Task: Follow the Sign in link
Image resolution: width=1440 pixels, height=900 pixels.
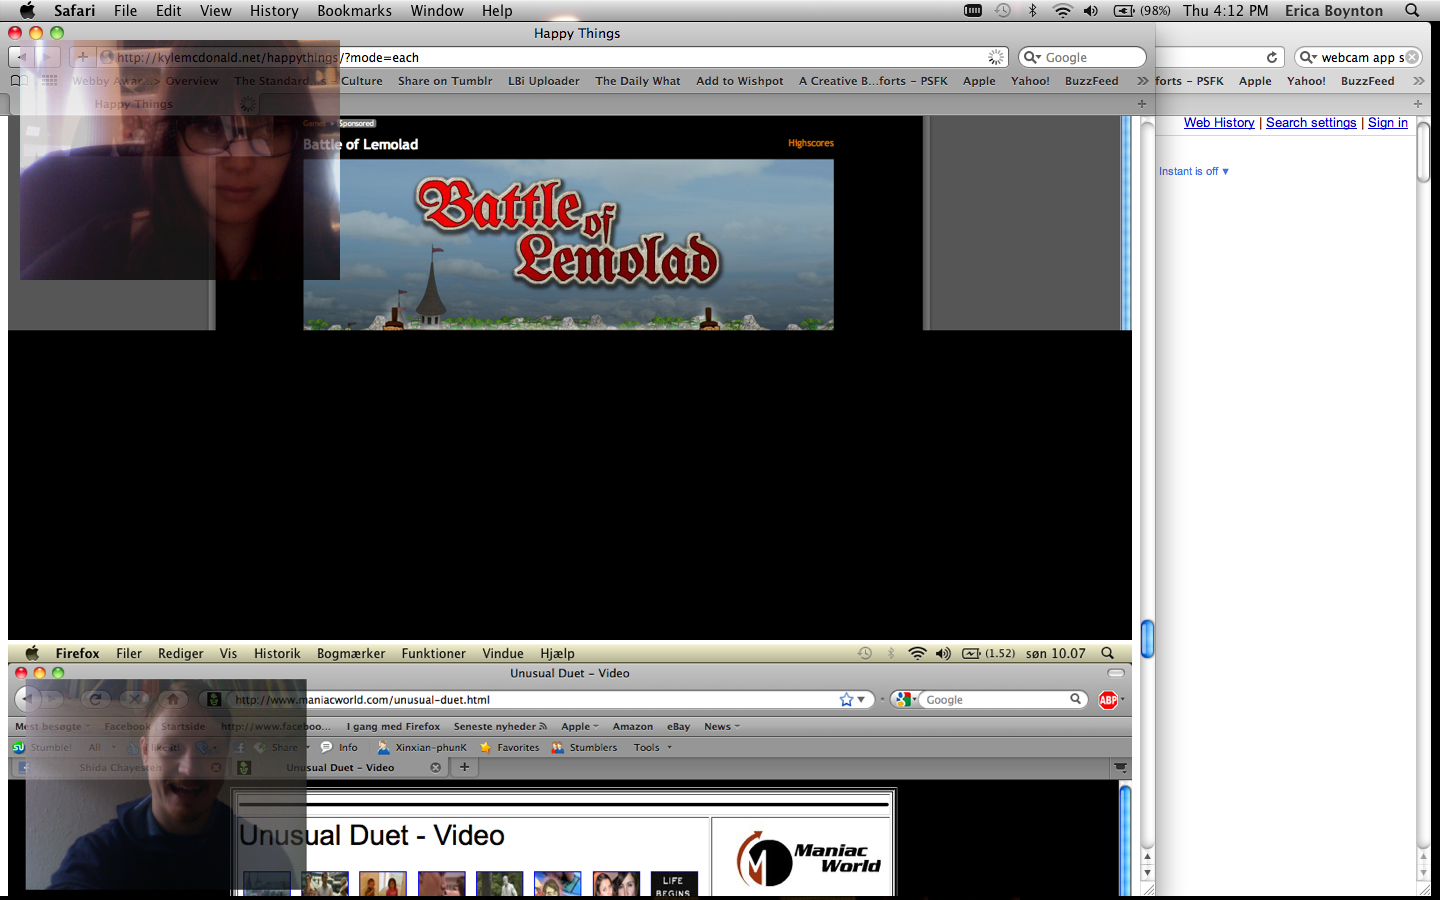Action: coord(1388,123)
